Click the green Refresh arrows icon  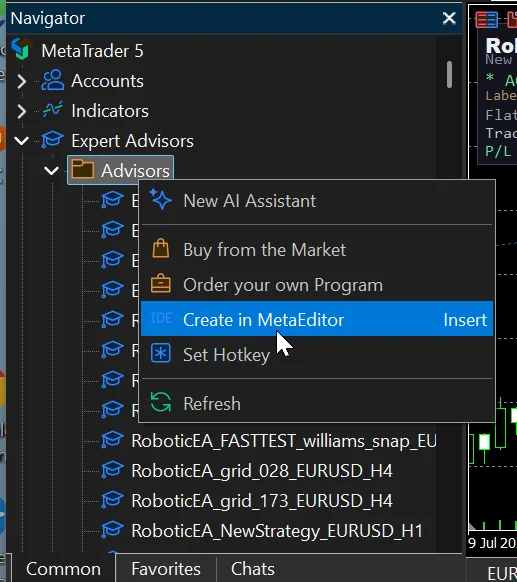[161, 402]
